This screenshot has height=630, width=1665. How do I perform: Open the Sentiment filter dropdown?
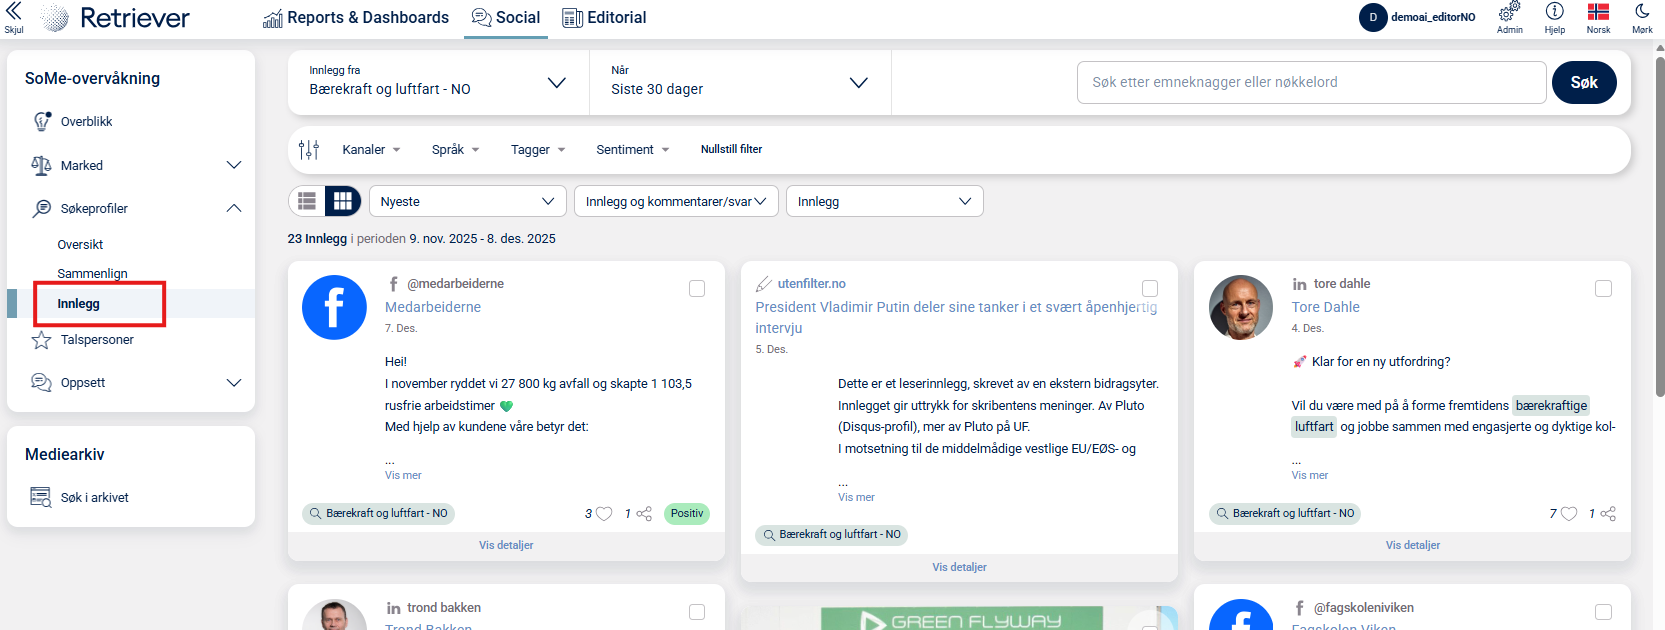coord(632,150)
